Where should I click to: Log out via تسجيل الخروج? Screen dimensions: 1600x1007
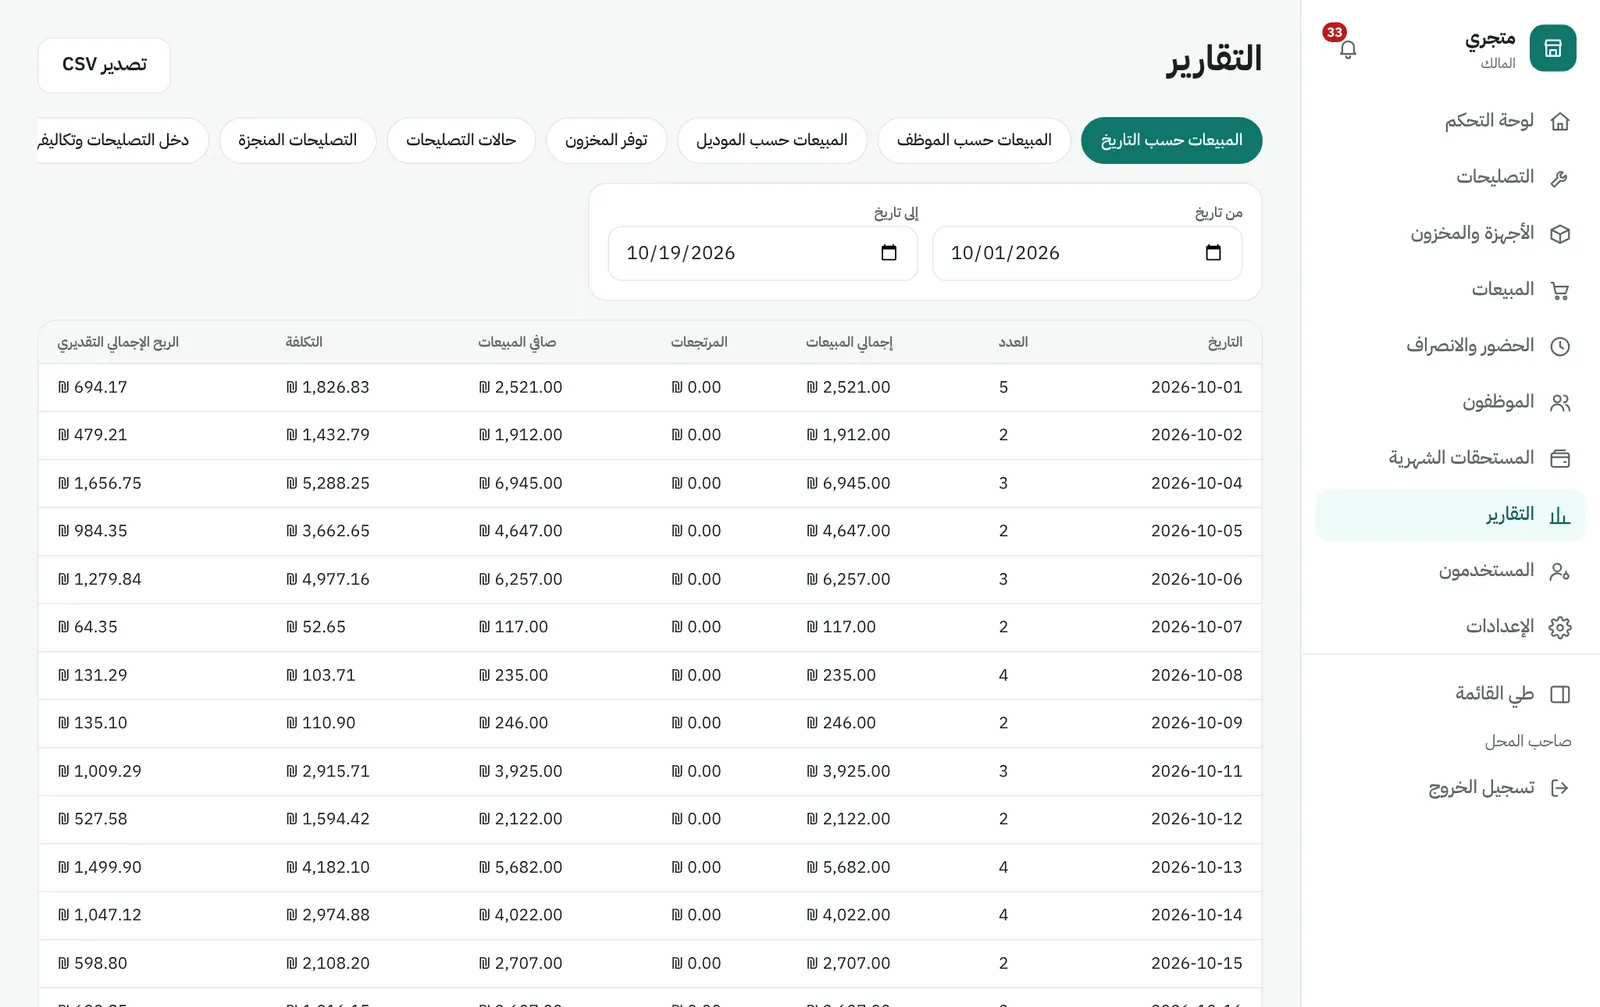tap(1450, 788)
